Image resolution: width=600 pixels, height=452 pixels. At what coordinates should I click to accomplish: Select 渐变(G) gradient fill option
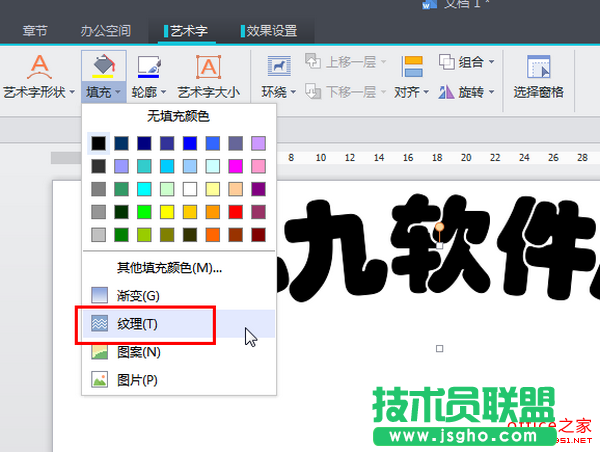click(179, 295)
